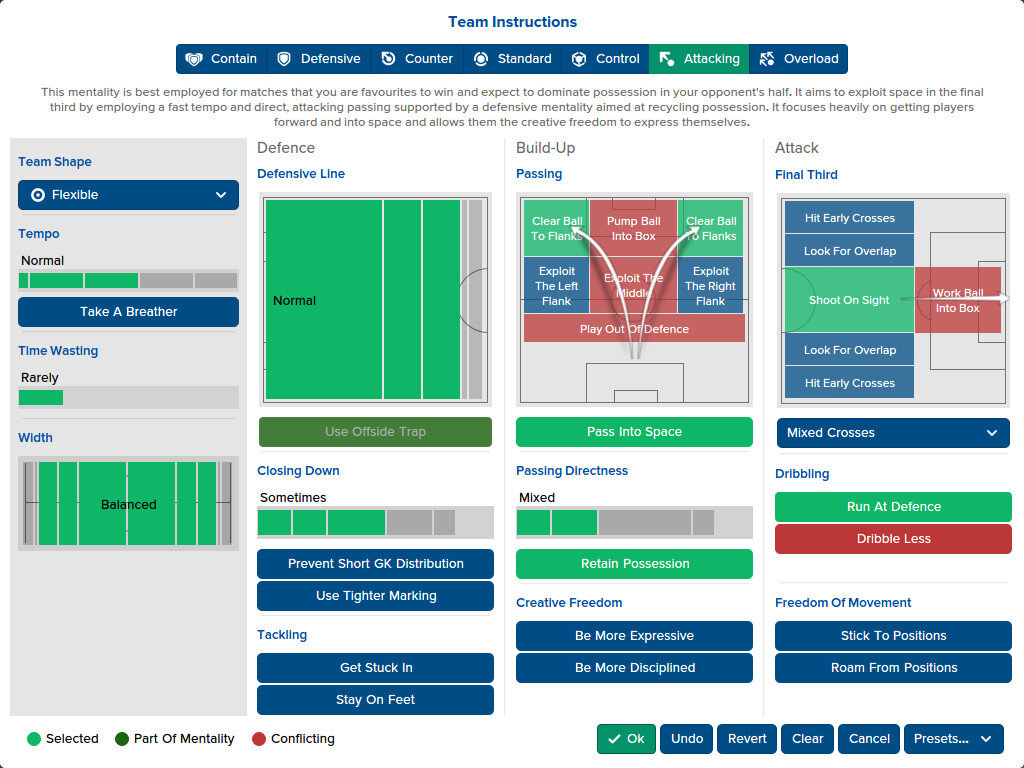Image resolution: width=1024 pixels, height=768 pixels.
Task: Open the Team Shape Flexible dropdown
Action: (x=129, y=195)
